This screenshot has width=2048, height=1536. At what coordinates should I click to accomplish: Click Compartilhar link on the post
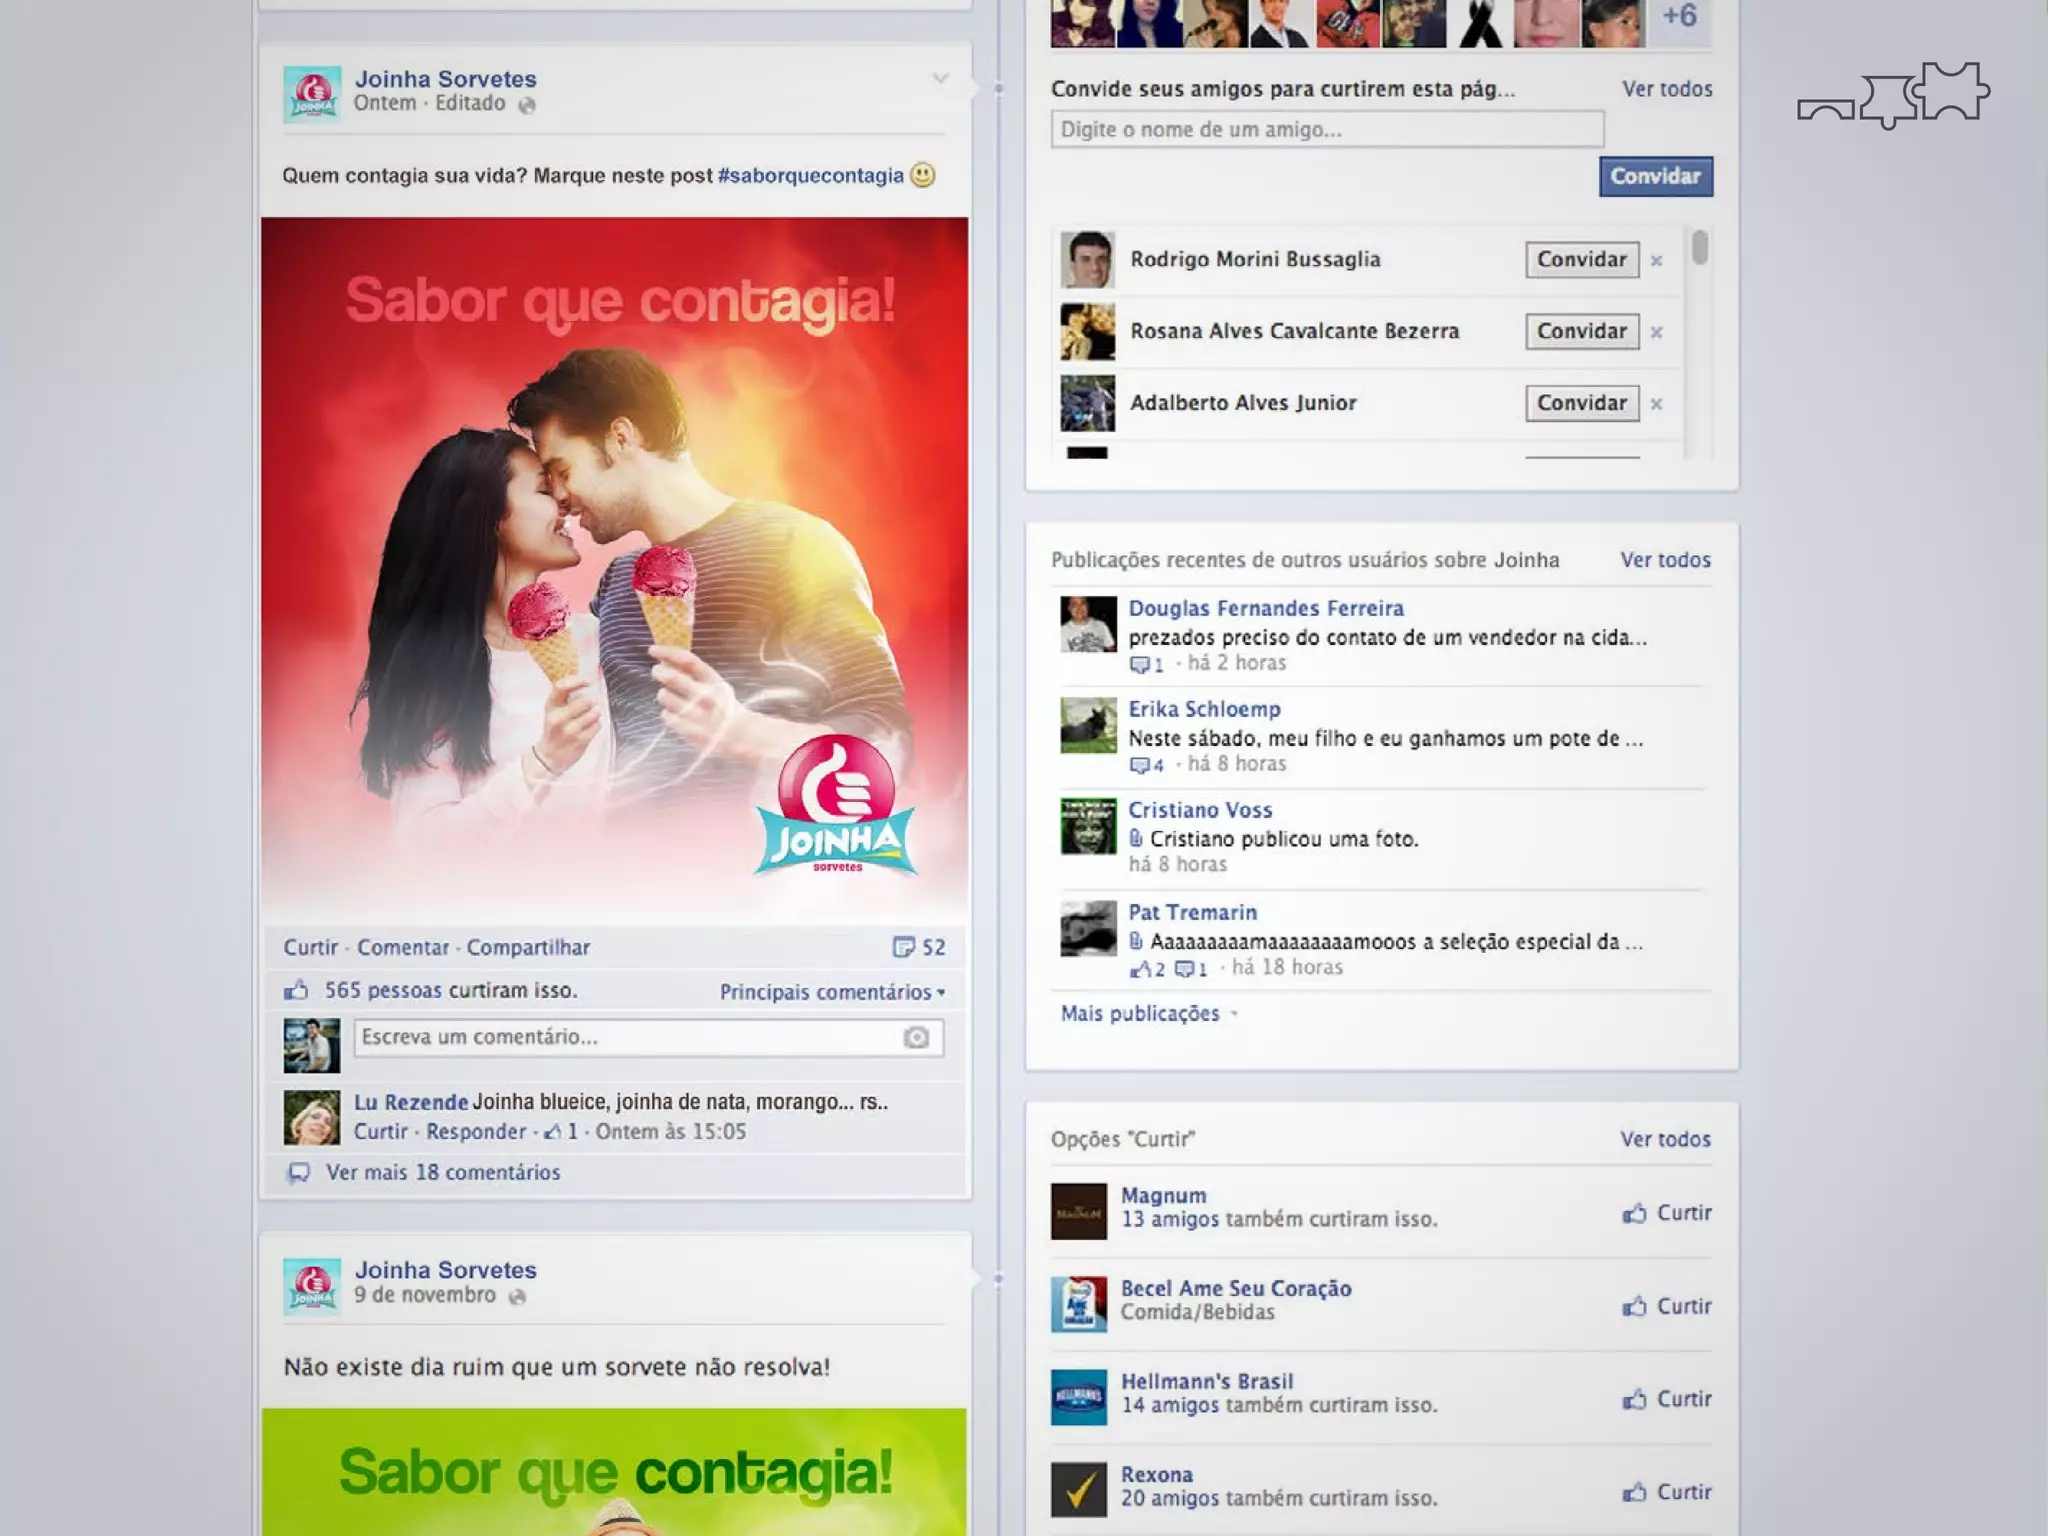(x=528, y=947)
